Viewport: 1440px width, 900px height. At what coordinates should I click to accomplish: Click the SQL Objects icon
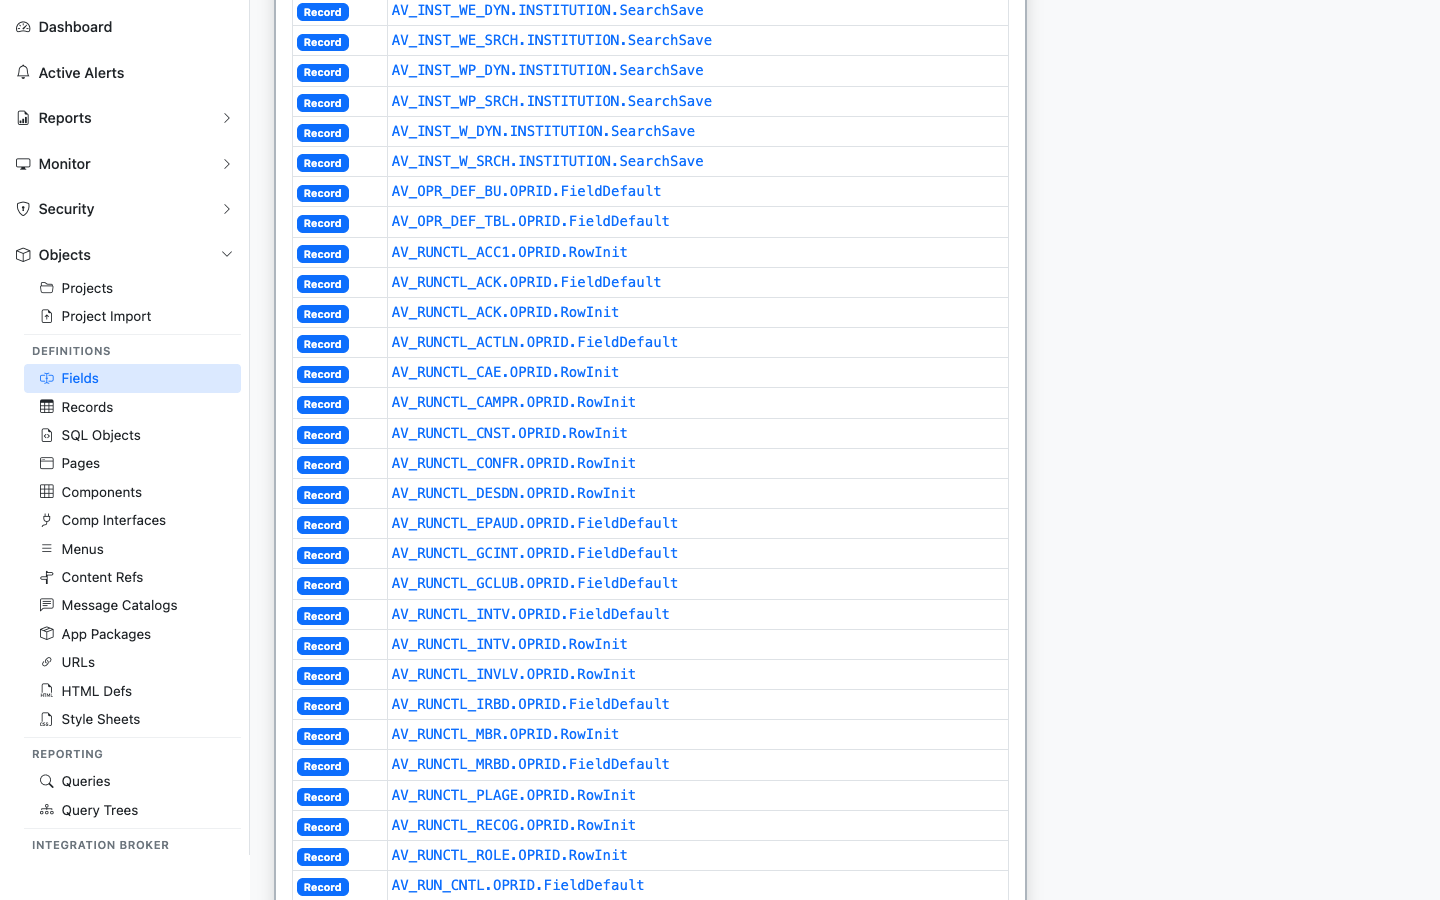pyautogui.click(x=47, y=435)
